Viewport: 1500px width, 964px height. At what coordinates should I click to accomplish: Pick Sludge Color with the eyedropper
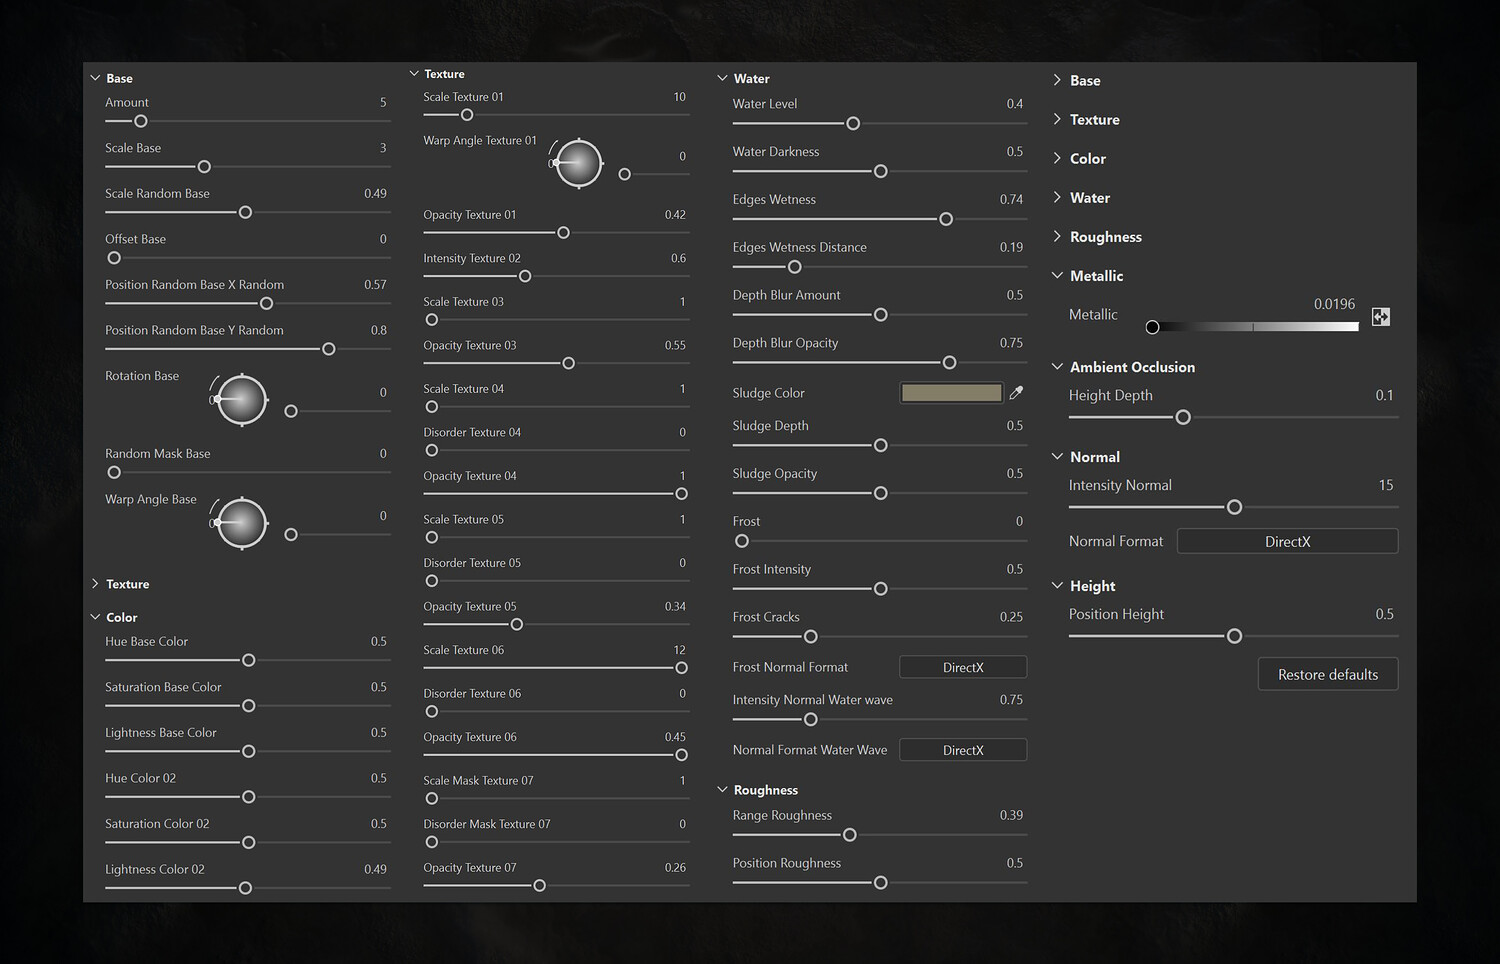1016,393
